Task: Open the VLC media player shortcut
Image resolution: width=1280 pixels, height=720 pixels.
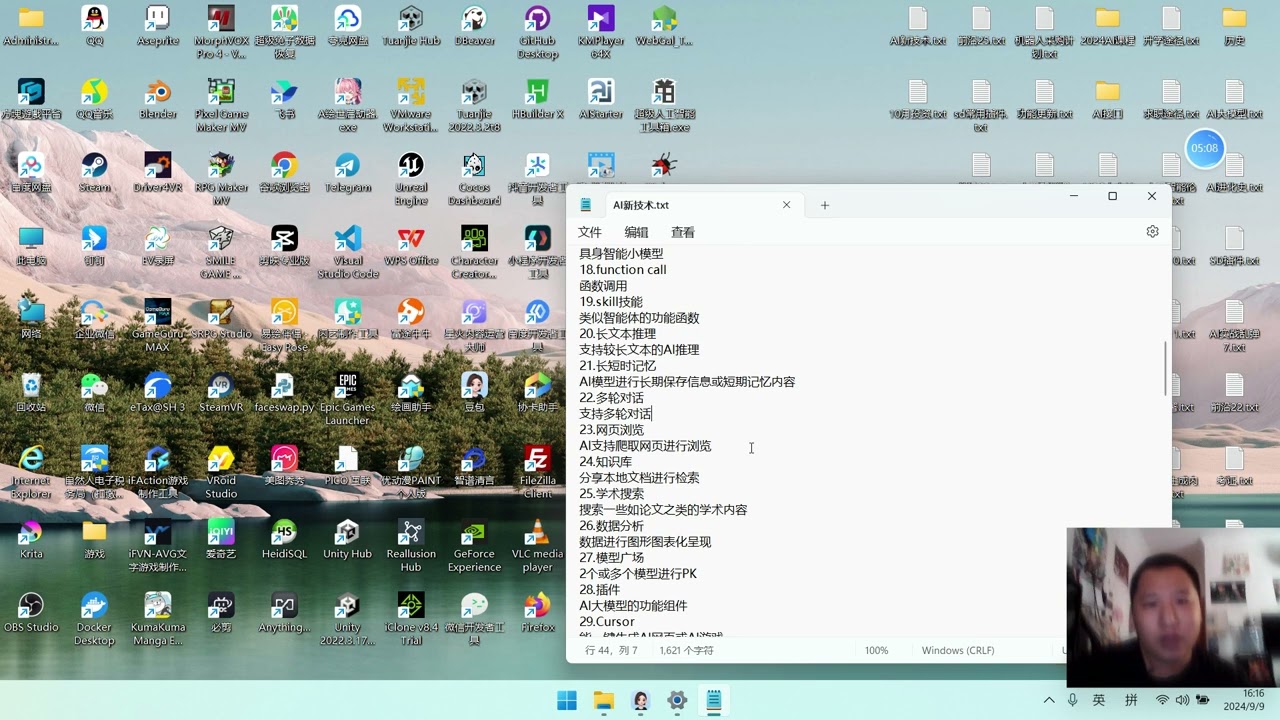Action: (538, 543)
